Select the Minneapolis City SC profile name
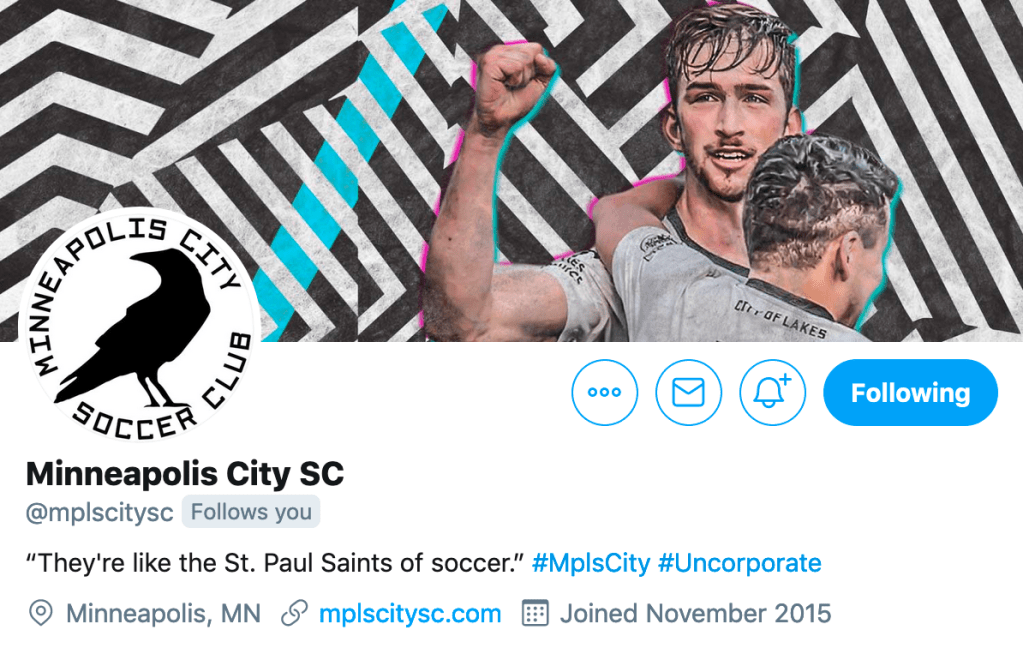This screenshot has height=648, width=1023. click(x=185, y=474)
